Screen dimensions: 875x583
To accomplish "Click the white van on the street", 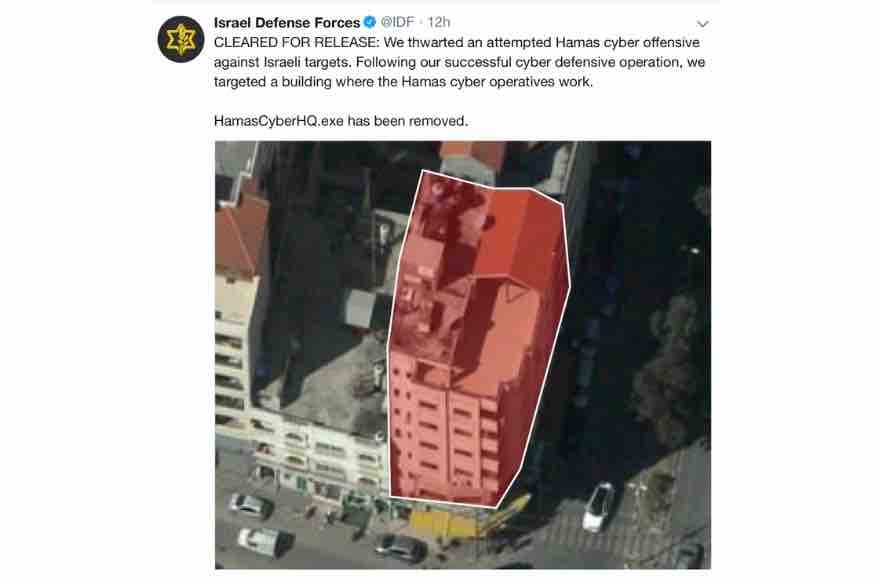I will click(265, 542).
